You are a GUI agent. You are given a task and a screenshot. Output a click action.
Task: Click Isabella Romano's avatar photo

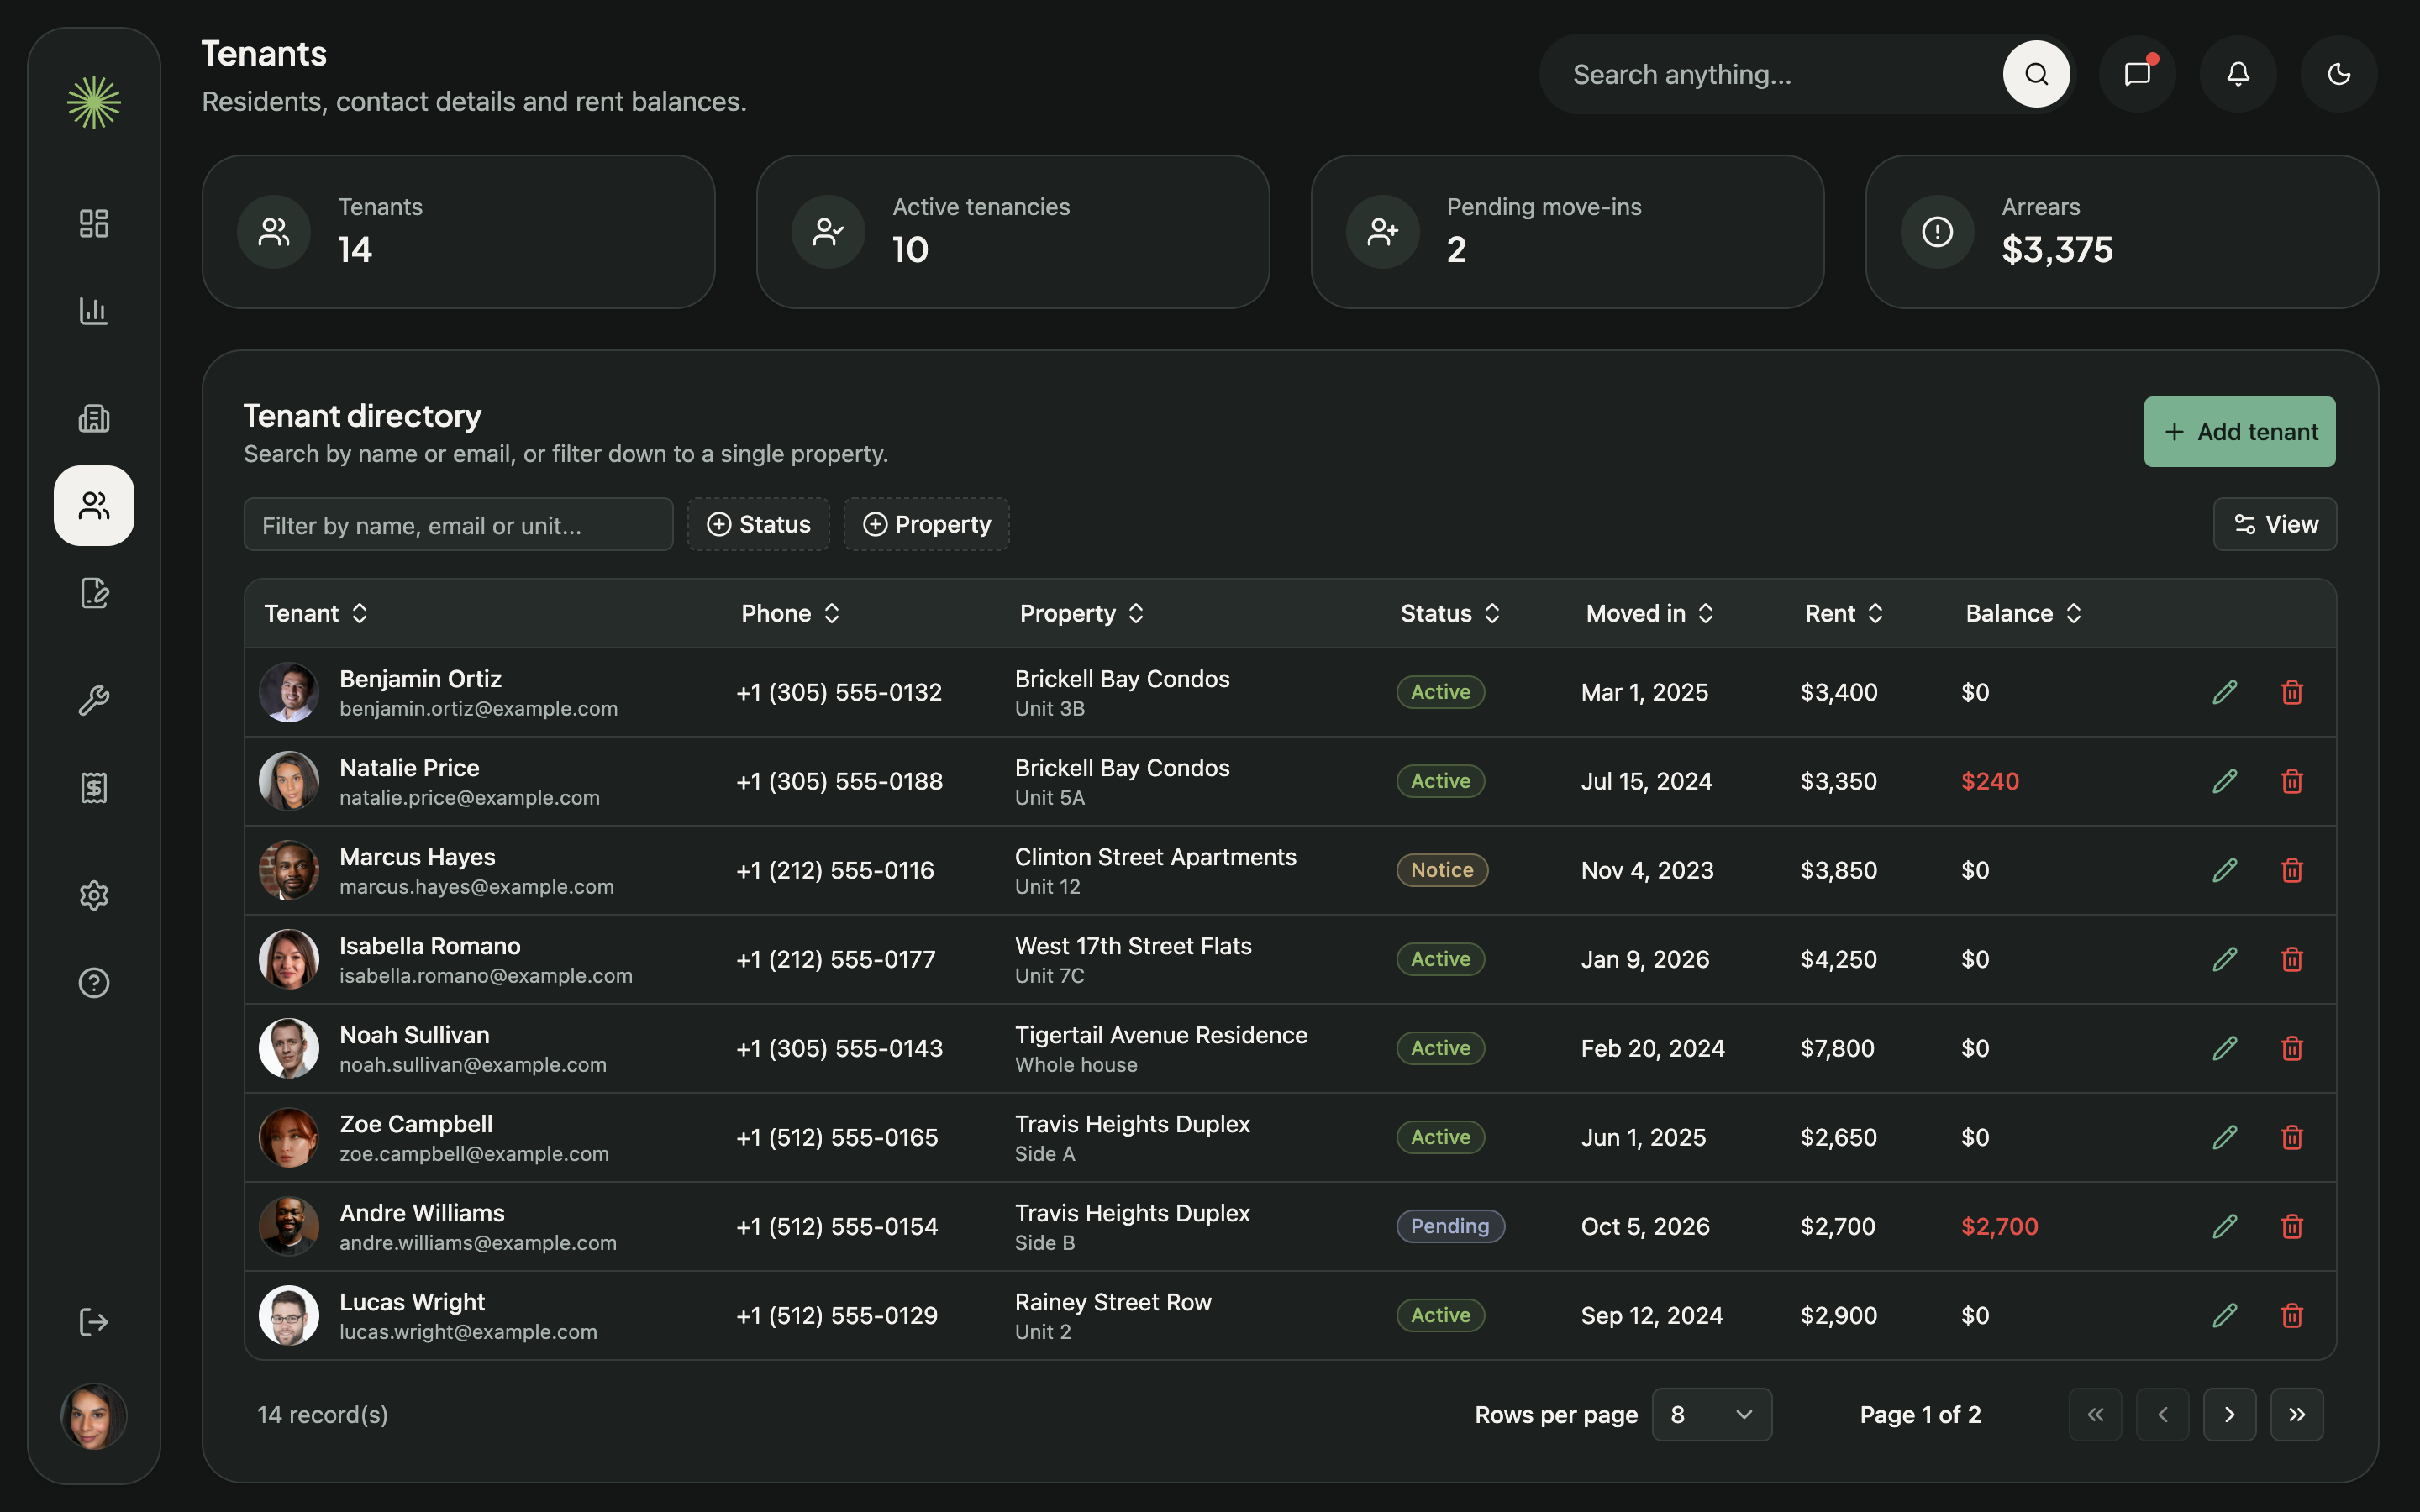289,959
